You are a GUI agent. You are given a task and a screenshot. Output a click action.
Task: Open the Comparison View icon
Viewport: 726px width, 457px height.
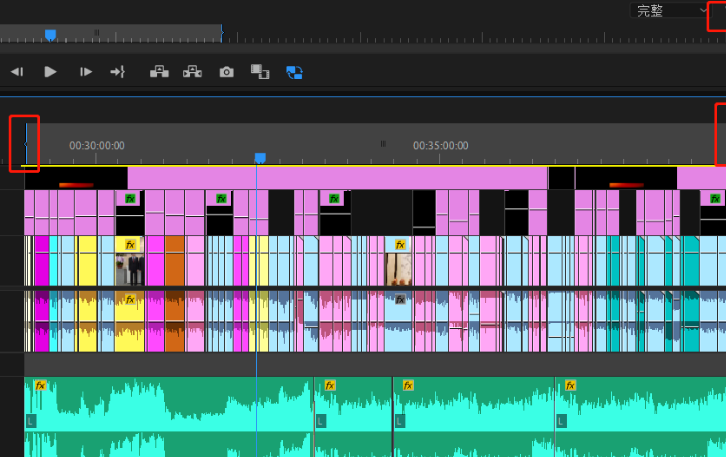click(260, 72)
